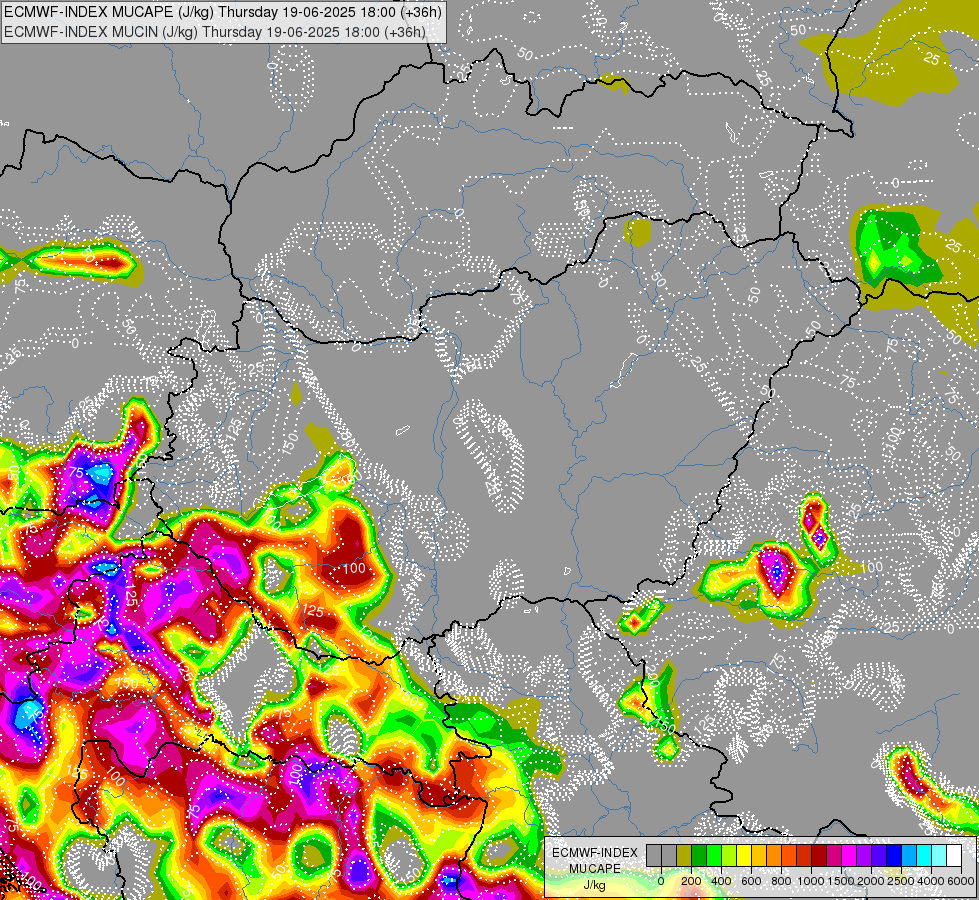Select the pure blue legend swatch
This screenshot has width=979, height=900.
tap(894, 855)
